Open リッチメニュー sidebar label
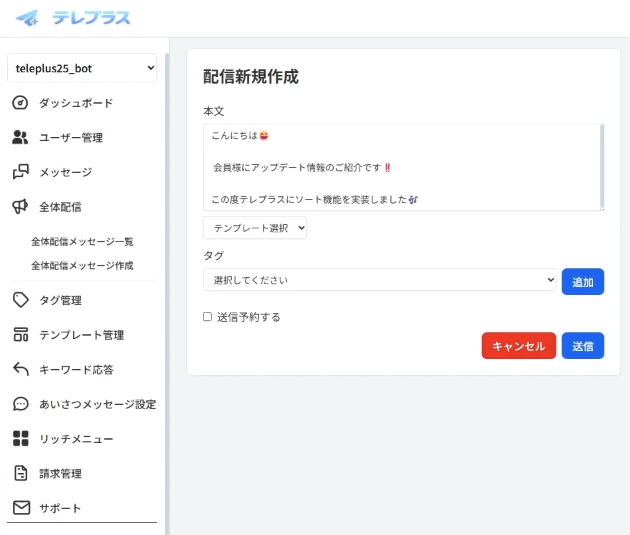Screen dimensions: 630x535 point(76,439)
